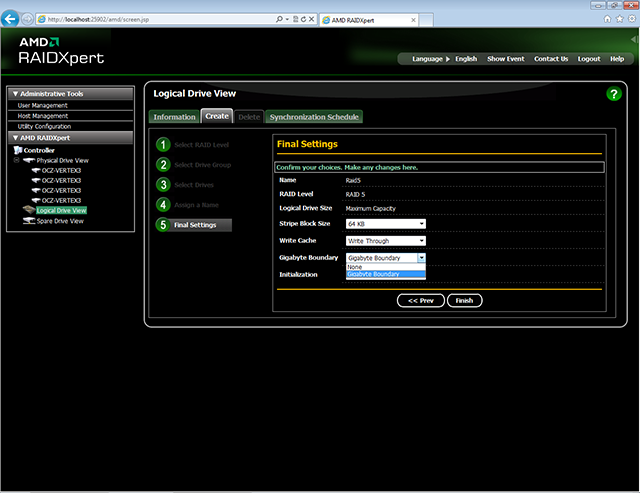Image resolution: width=640 pixels, height=493 pixels.
Task: Click the Delete tab
Action: 249,117
